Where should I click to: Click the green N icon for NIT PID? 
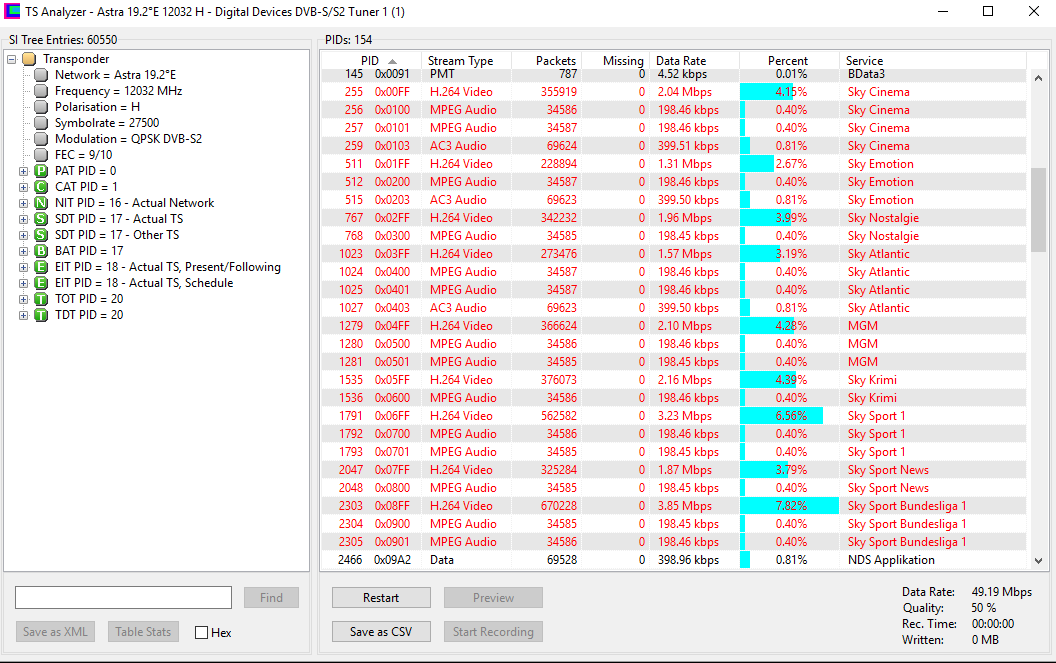41,203
